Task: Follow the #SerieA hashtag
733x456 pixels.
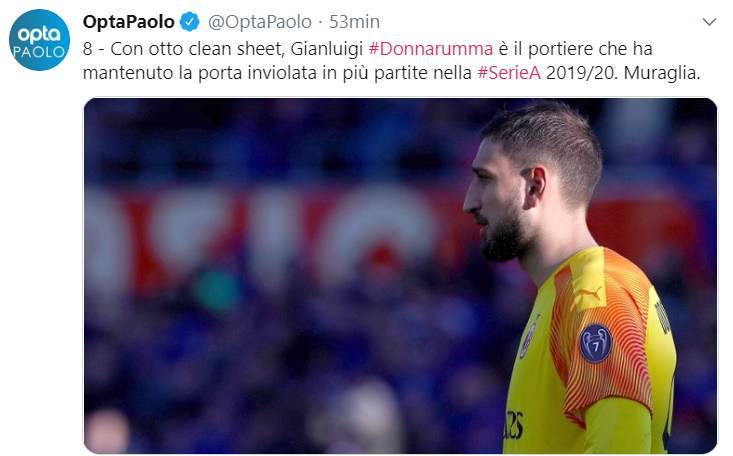Action: pyautogui.click(x=509, y=73)
